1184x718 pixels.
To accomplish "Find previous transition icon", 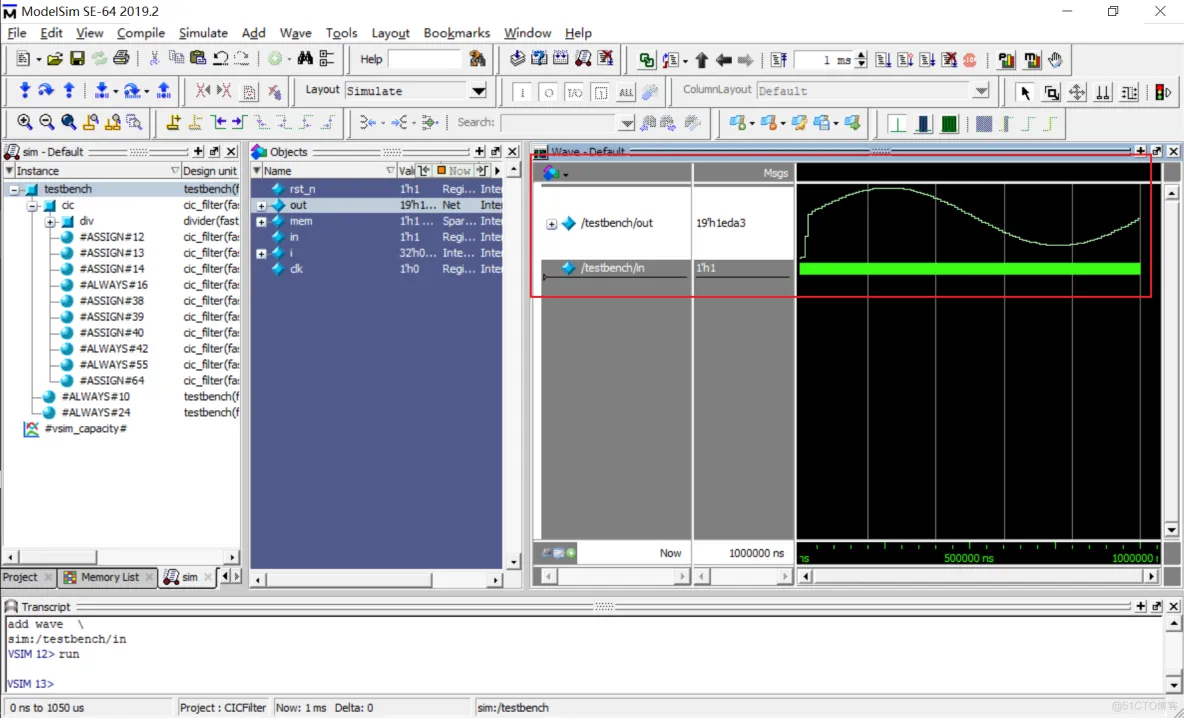I will coord(219,122).
